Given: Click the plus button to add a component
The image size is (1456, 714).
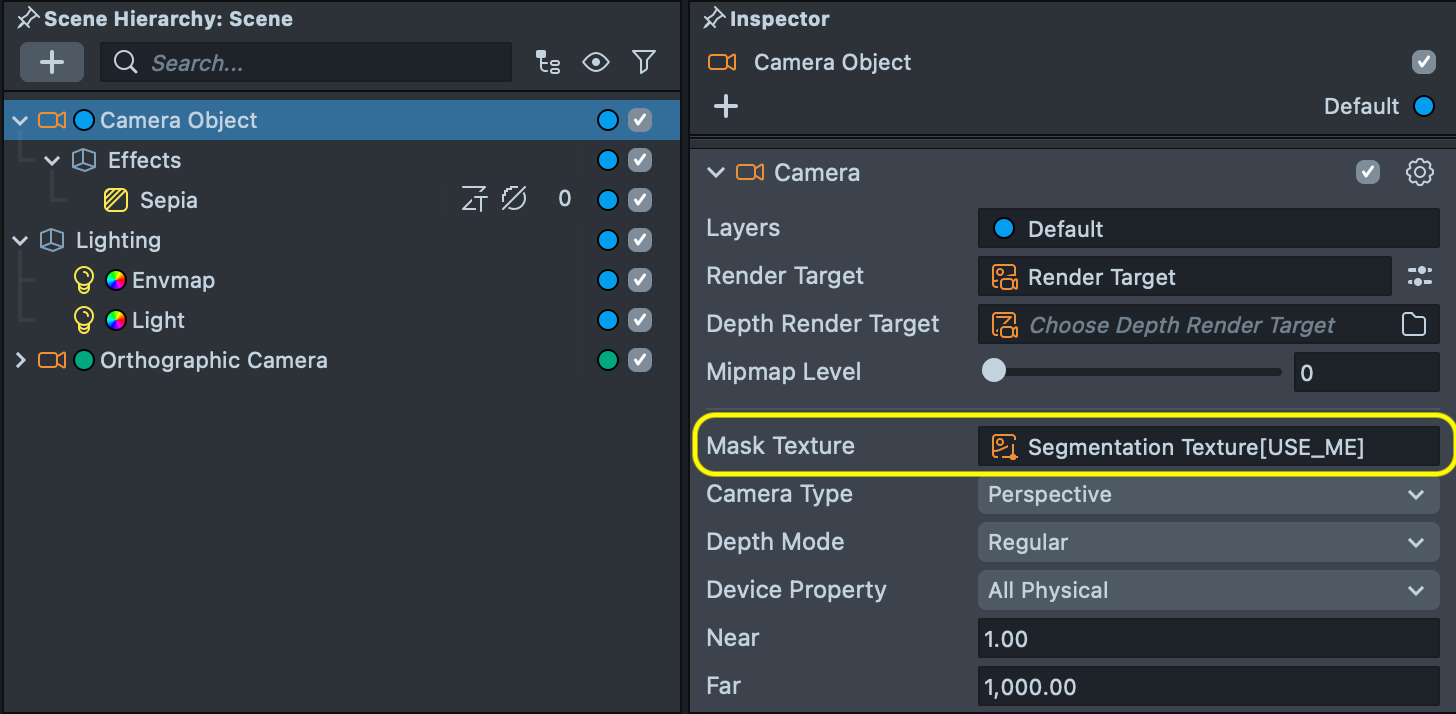Looking at the screenshot, I should tap(726, 105).
